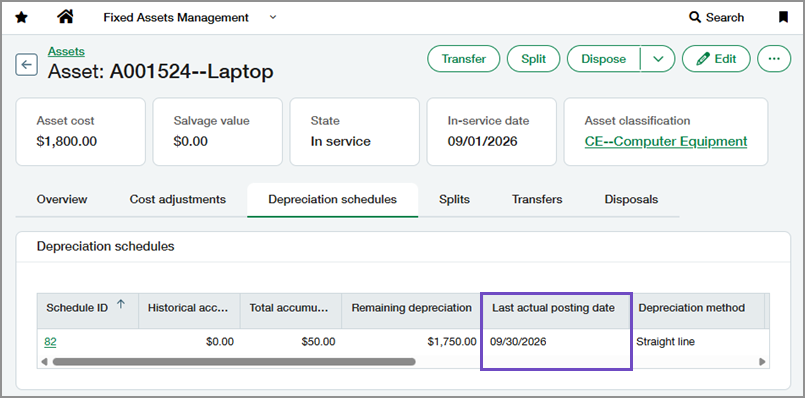
Task: Click the $0.00 historical accumulated cell
Action: pos(220,342)
